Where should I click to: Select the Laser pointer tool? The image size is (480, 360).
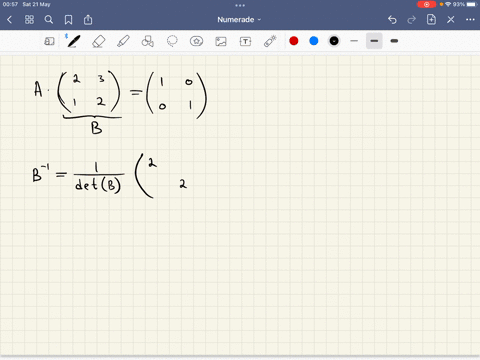(270, 41)
